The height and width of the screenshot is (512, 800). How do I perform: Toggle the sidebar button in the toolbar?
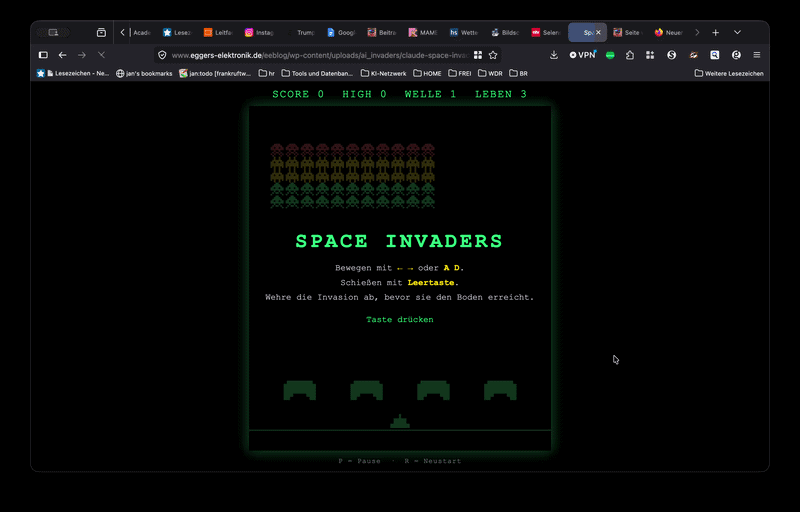43,55
